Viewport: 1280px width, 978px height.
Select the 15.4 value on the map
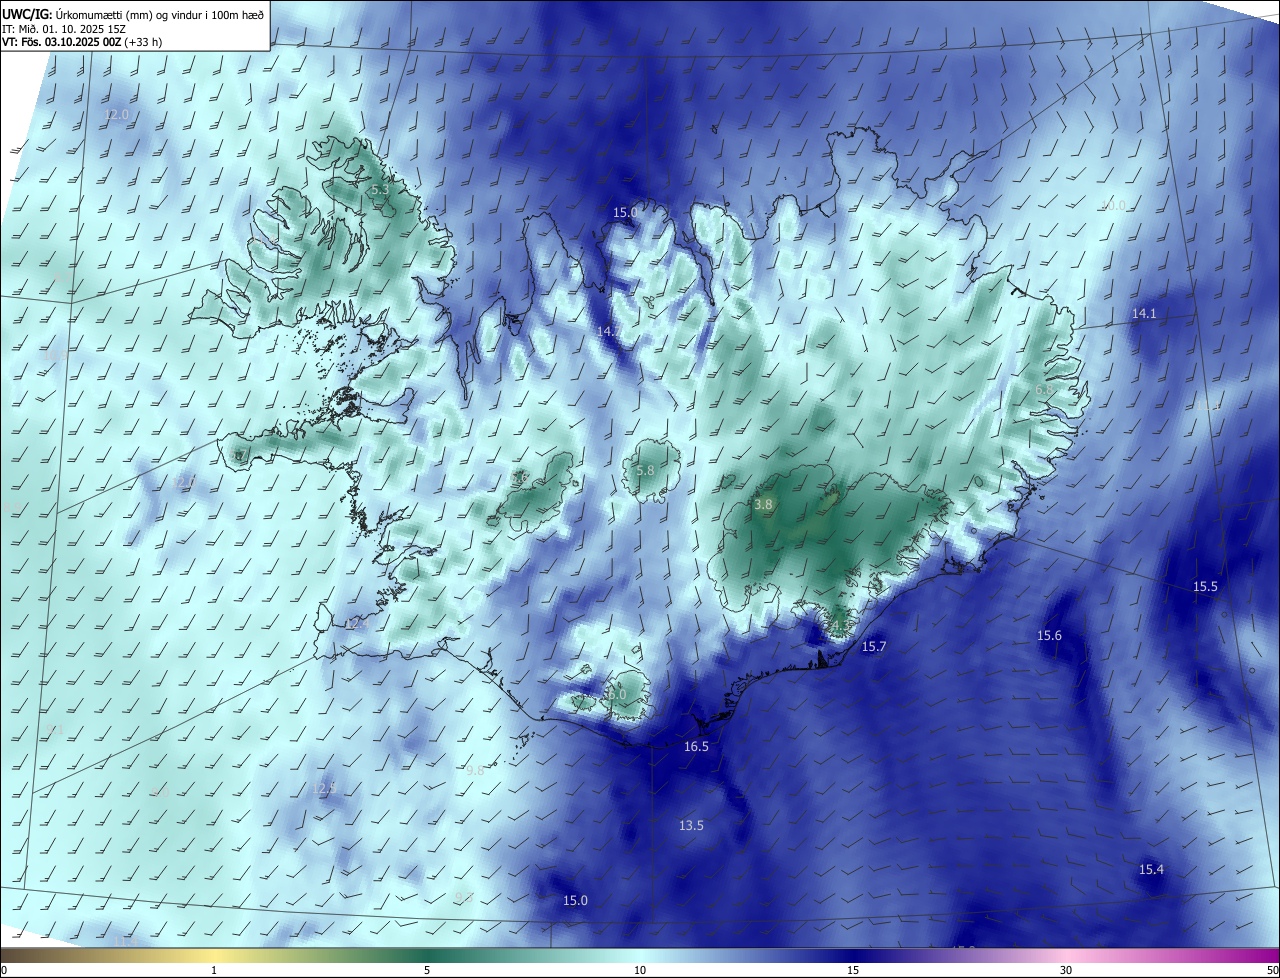point(1151,869)
